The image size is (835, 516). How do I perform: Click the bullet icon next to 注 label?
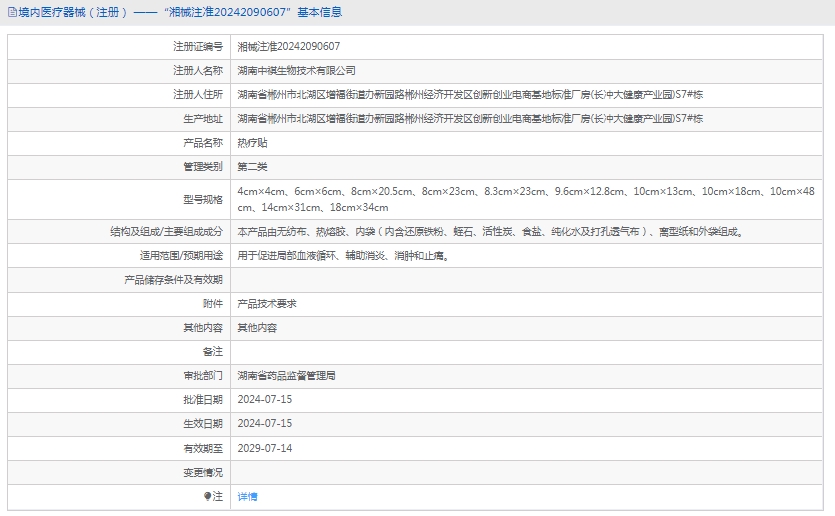tap(208, 496)
